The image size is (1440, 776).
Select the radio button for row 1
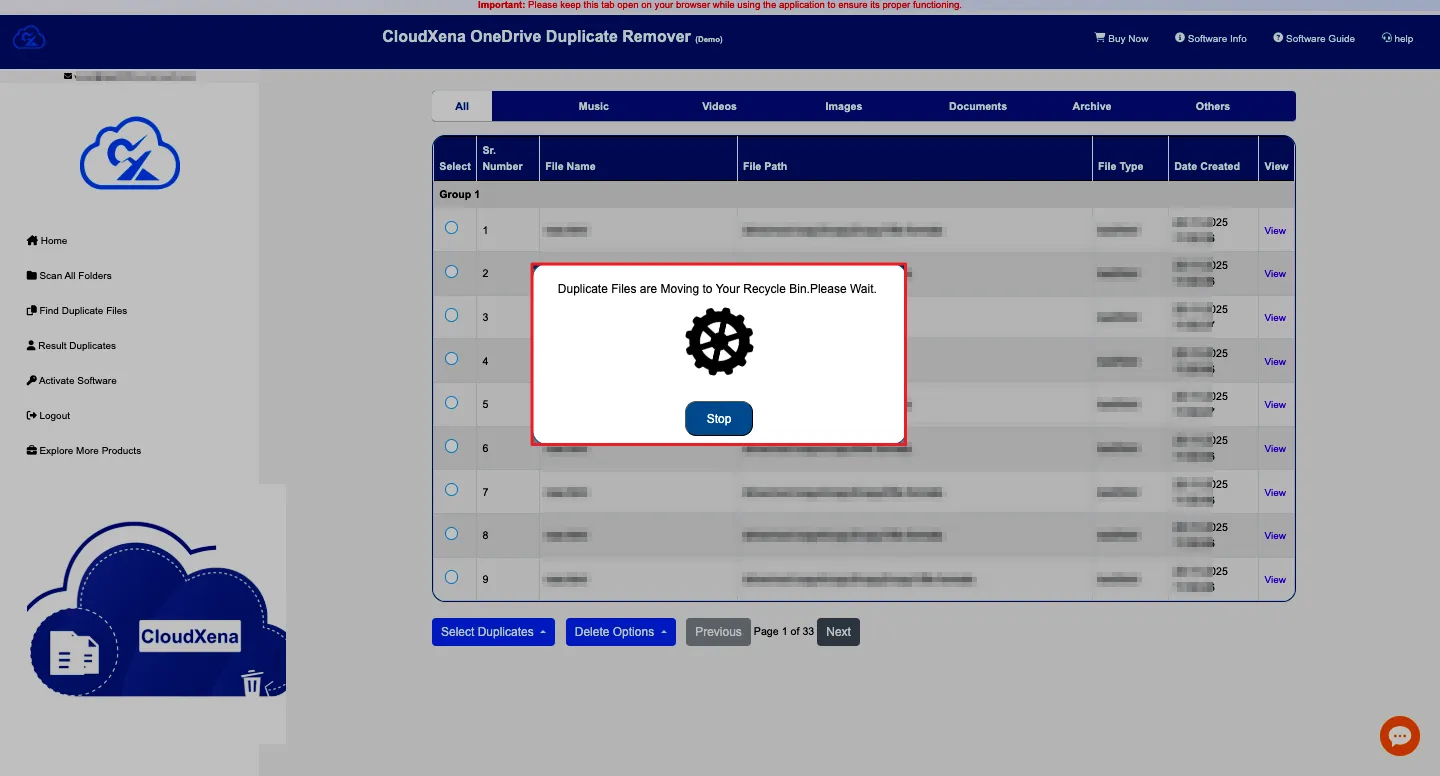click(x=451, y=228)
